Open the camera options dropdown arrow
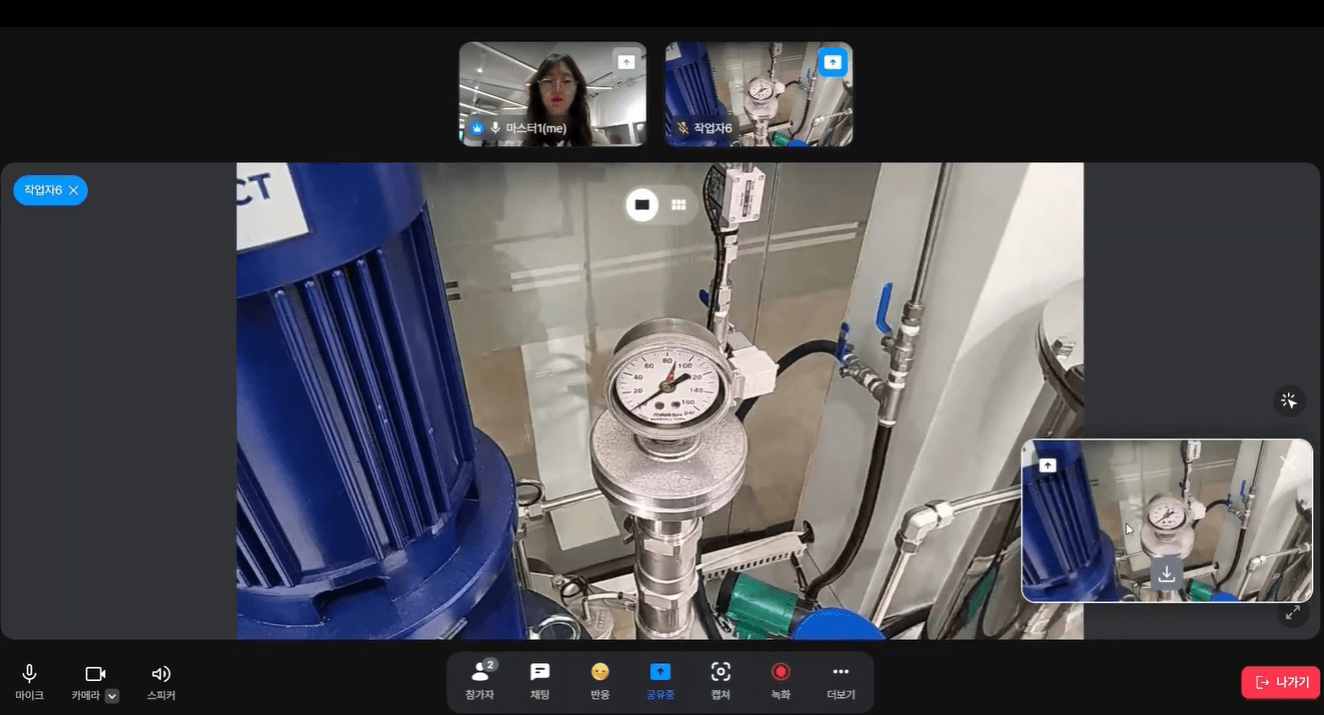This screenshot has width=1324, height=715. [112, 696]
